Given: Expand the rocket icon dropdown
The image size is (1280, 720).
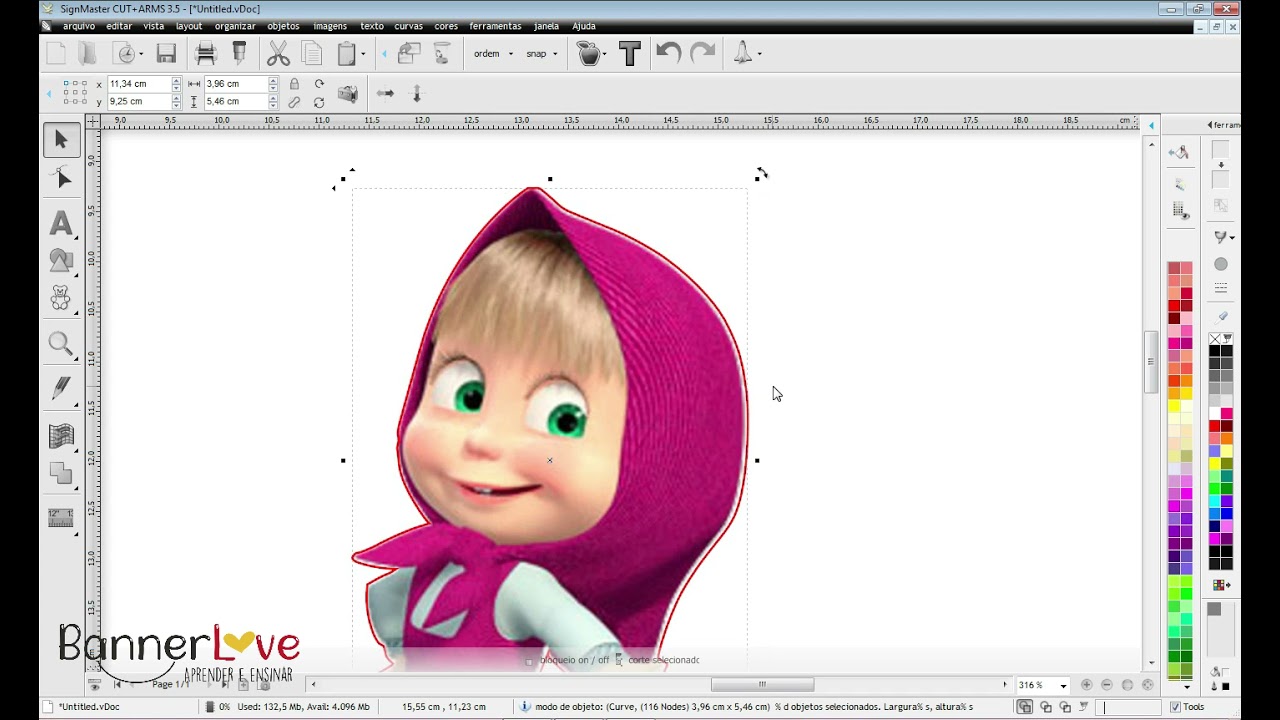Looking at the screenshot, I should 760,55.
